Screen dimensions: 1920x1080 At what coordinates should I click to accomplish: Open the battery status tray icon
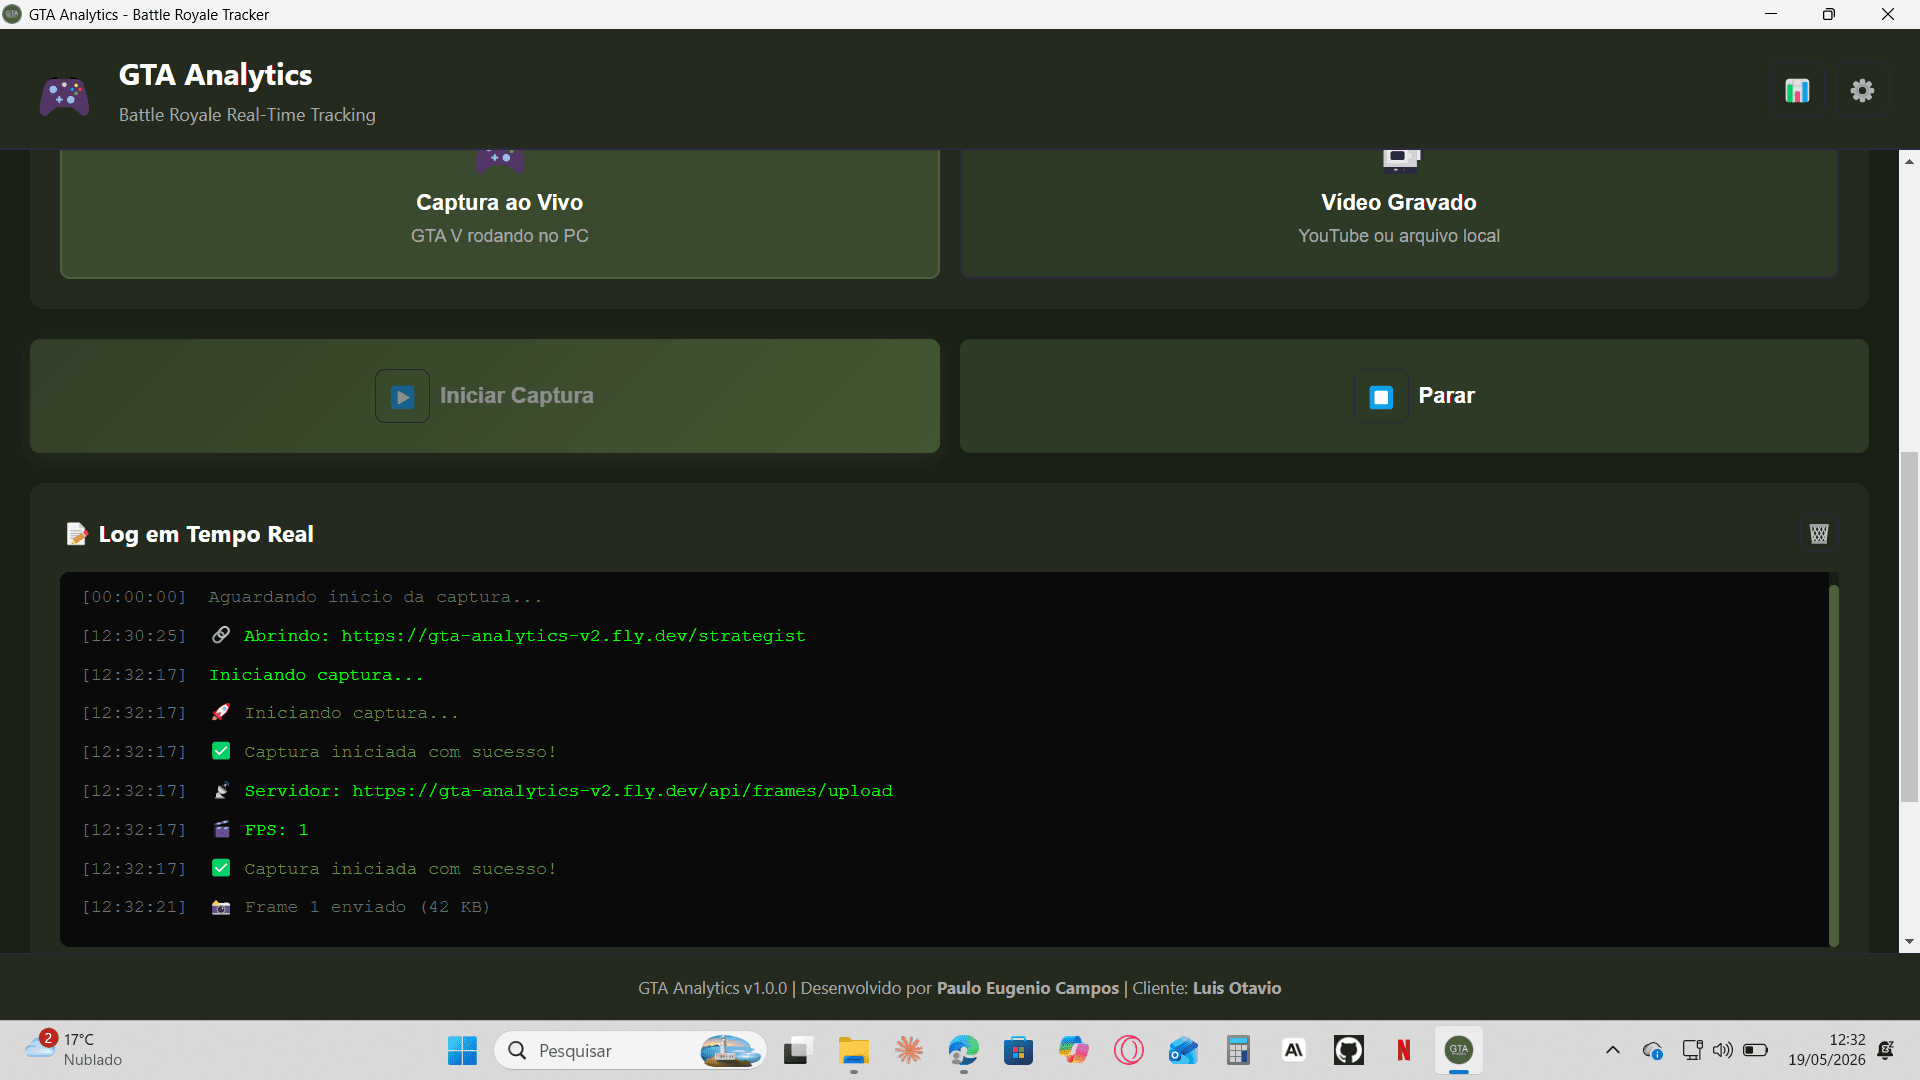(1755, 1050)
